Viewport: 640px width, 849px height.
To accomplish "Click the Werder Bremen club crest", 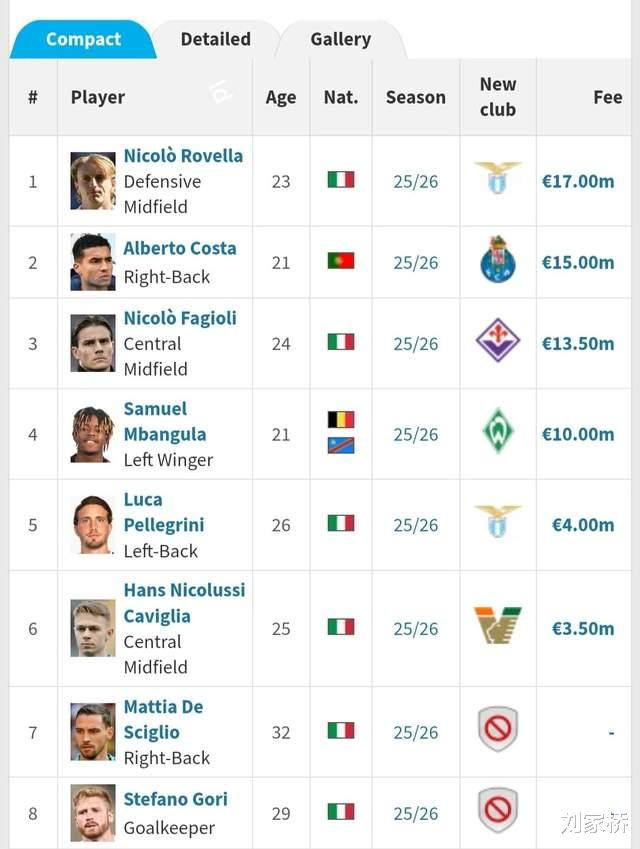I will 498,431.
